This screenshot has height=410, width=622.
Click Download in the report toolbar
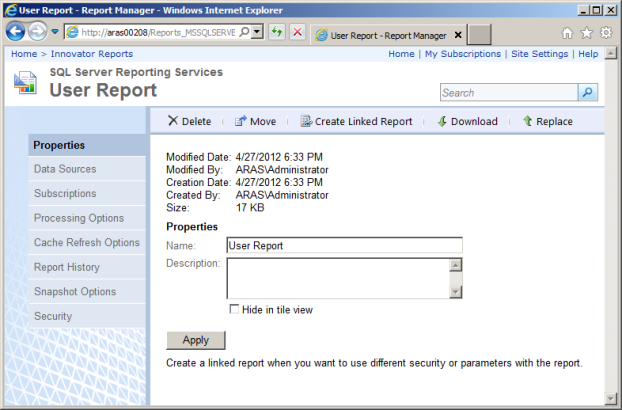click(467, 121)
